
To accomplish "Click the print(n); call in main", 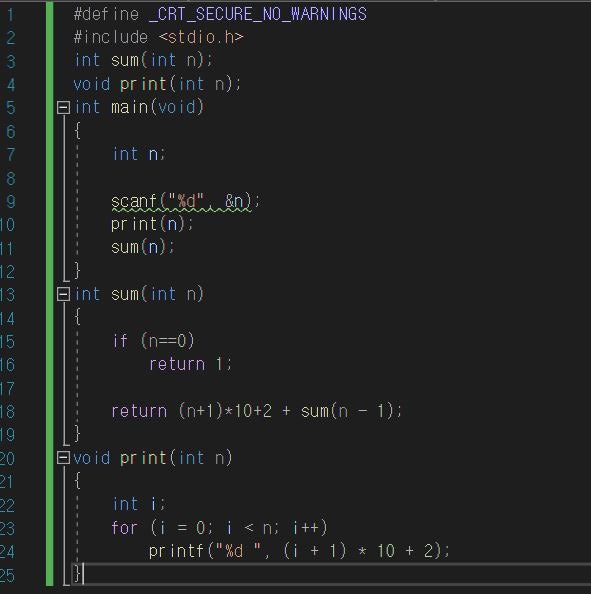I will click(152, 224).
